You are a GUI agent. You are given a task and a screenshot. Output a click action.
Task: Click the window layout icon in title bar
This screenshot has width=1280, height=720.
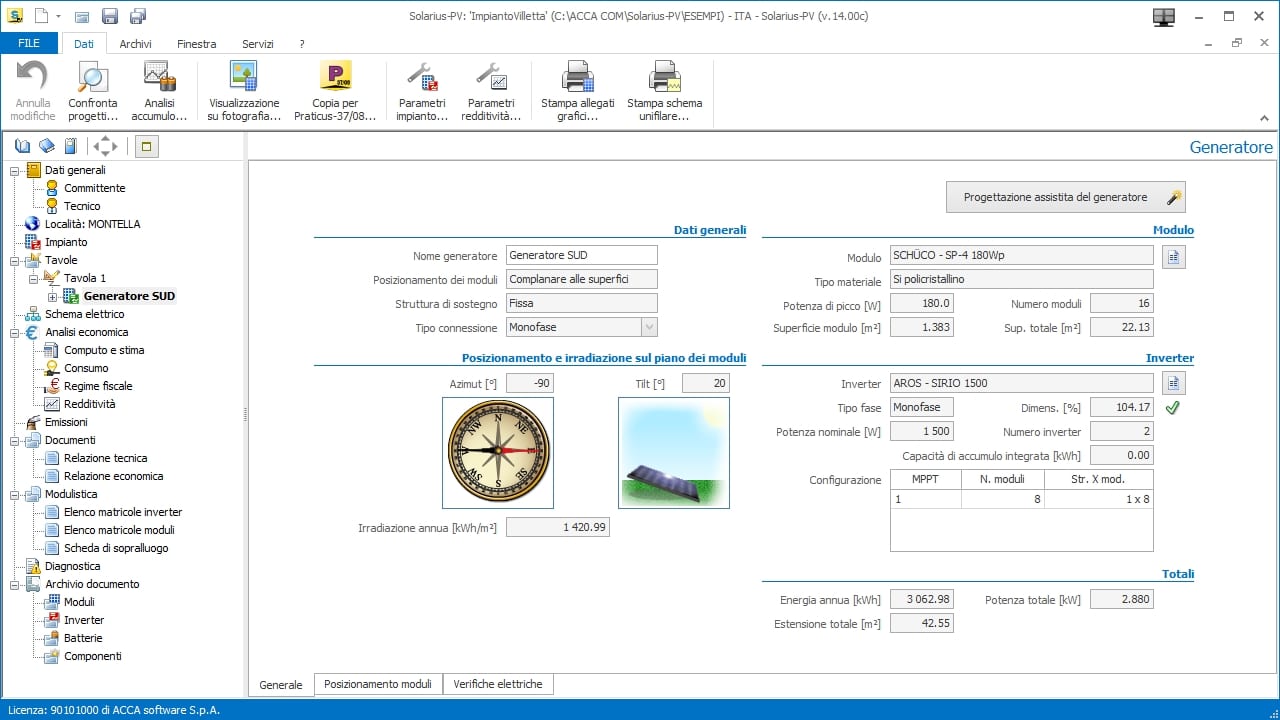(1163, 16)
